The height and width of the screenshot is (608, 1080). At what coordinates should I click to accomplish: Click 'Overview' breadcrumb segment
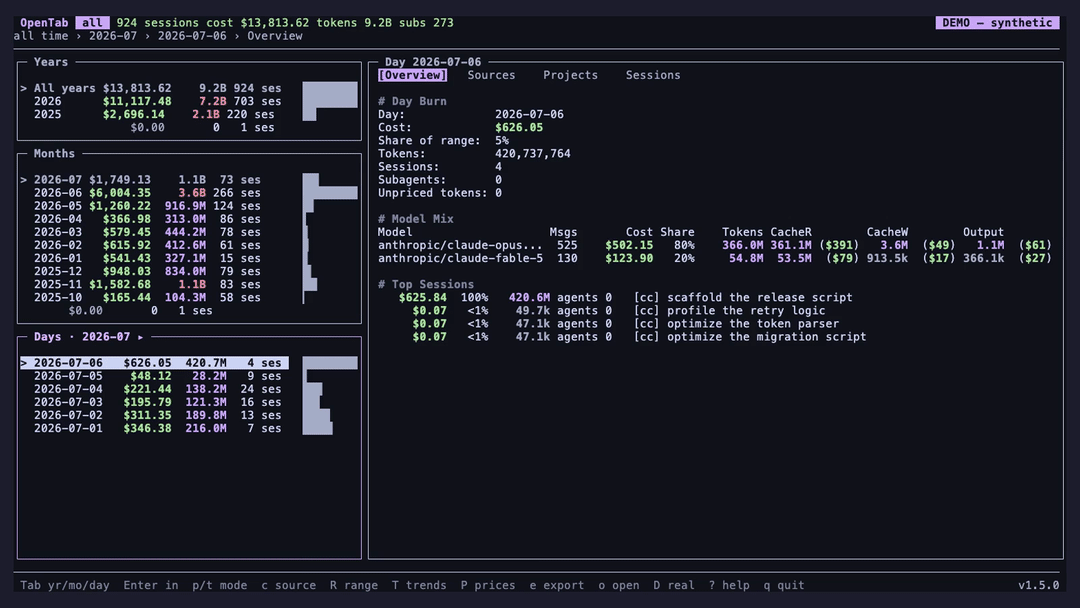click(275, 36)
